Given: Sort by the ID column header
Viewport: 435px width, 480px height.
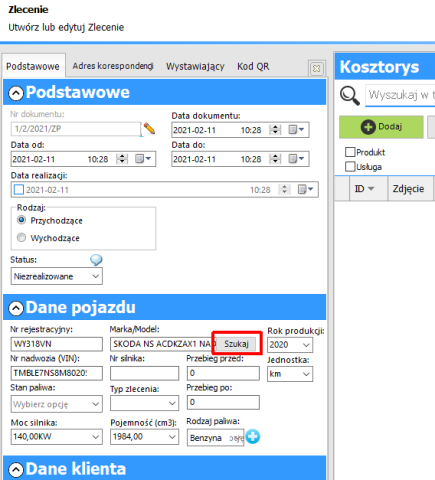Looking at the screenshot, I should 369,189.
